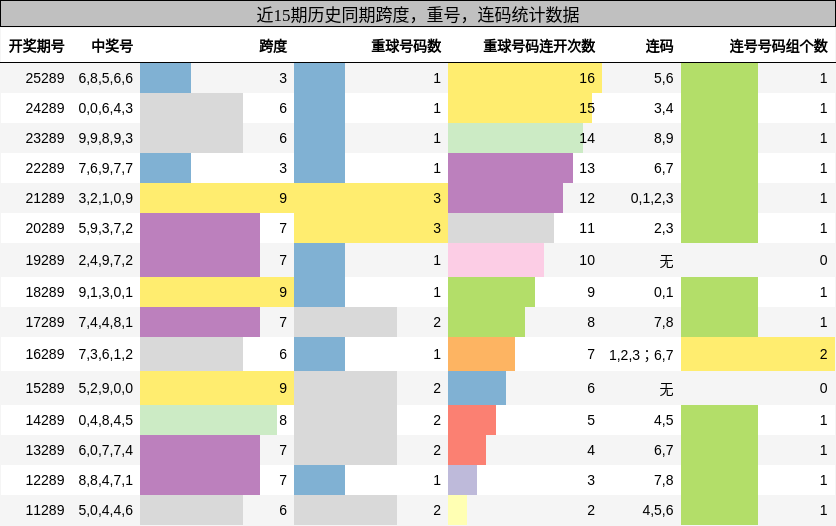Select period number 24289
The width and height of the screenshot is (836, 526).
pyautogui.click(x=45, y=108)
